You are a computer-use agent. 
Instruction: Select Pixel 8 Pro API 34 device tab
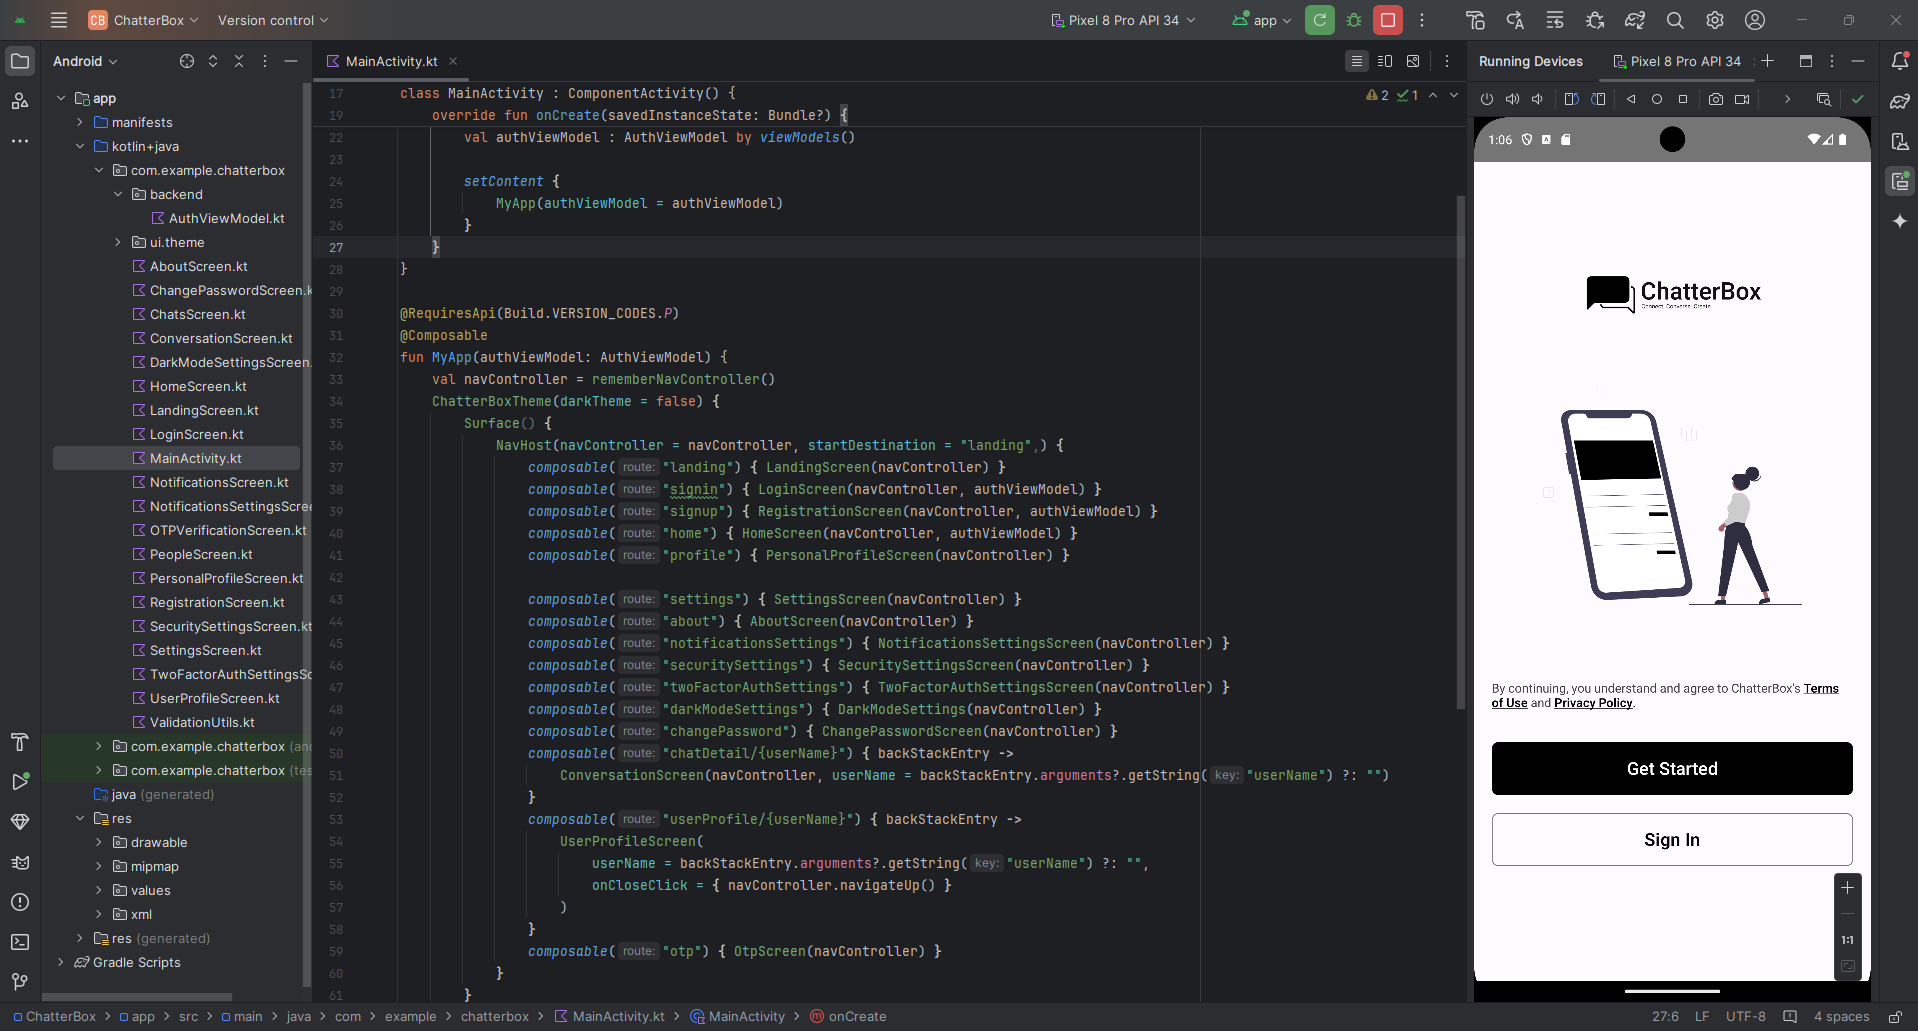point(1677,61)
